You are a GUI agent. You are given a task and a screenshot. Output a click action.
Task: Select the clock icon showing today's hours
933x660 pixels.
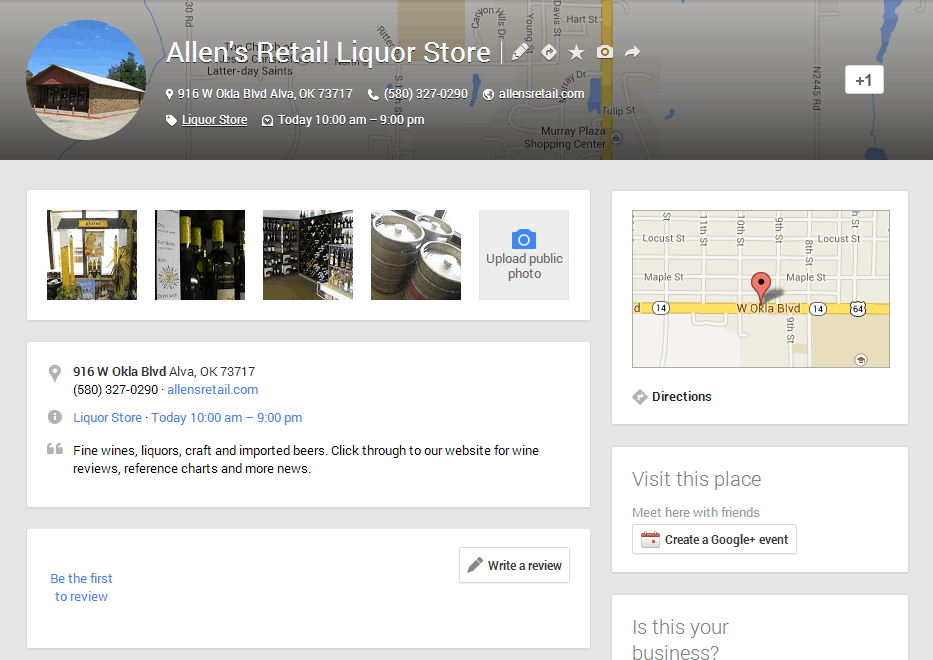pos(267,119)
